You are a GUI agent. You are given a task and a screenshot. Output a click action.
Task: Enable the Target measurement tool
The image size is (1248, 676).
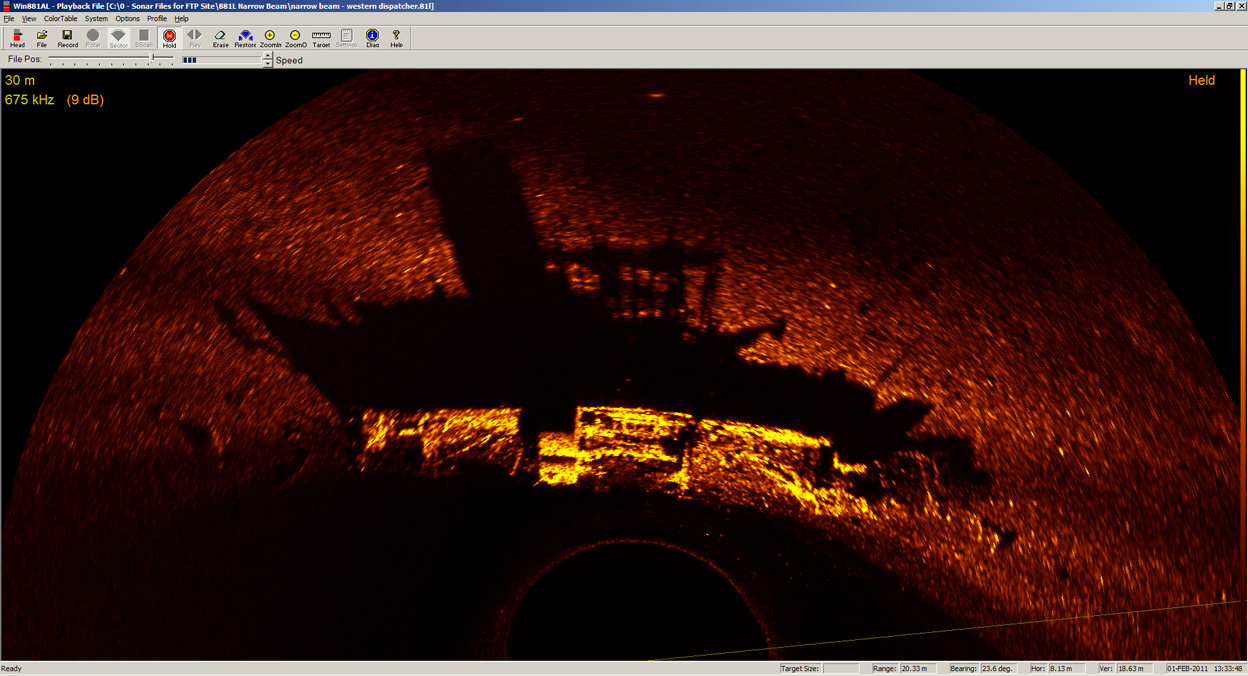pyautogui.click(x=321, y=37)
